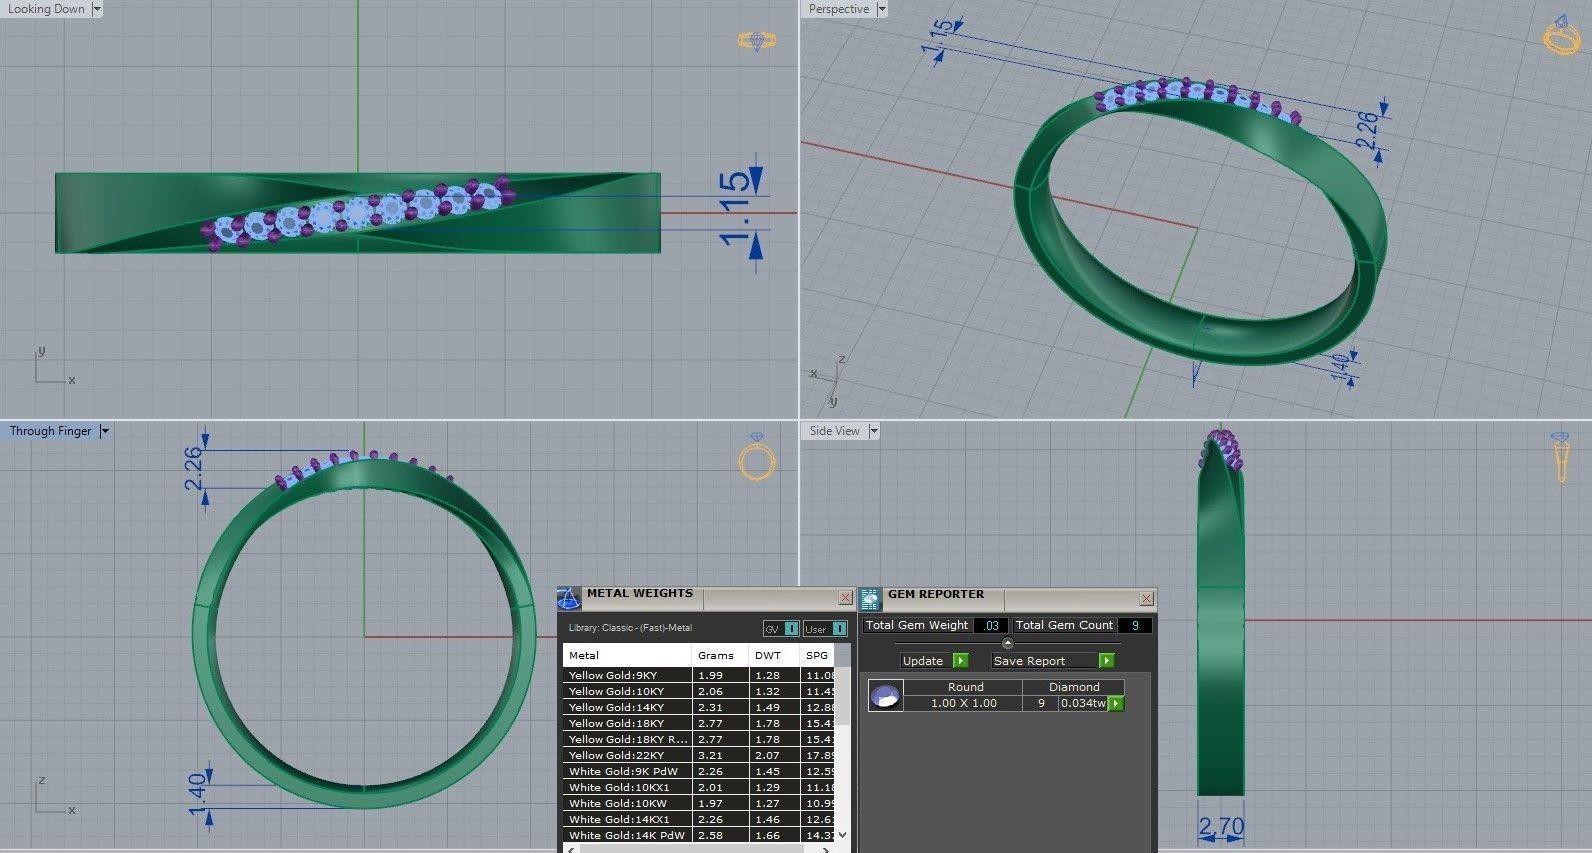Toggle the GV switch in Metal Weights
This screenshot has height=853, width=1592.
(781, 629)
